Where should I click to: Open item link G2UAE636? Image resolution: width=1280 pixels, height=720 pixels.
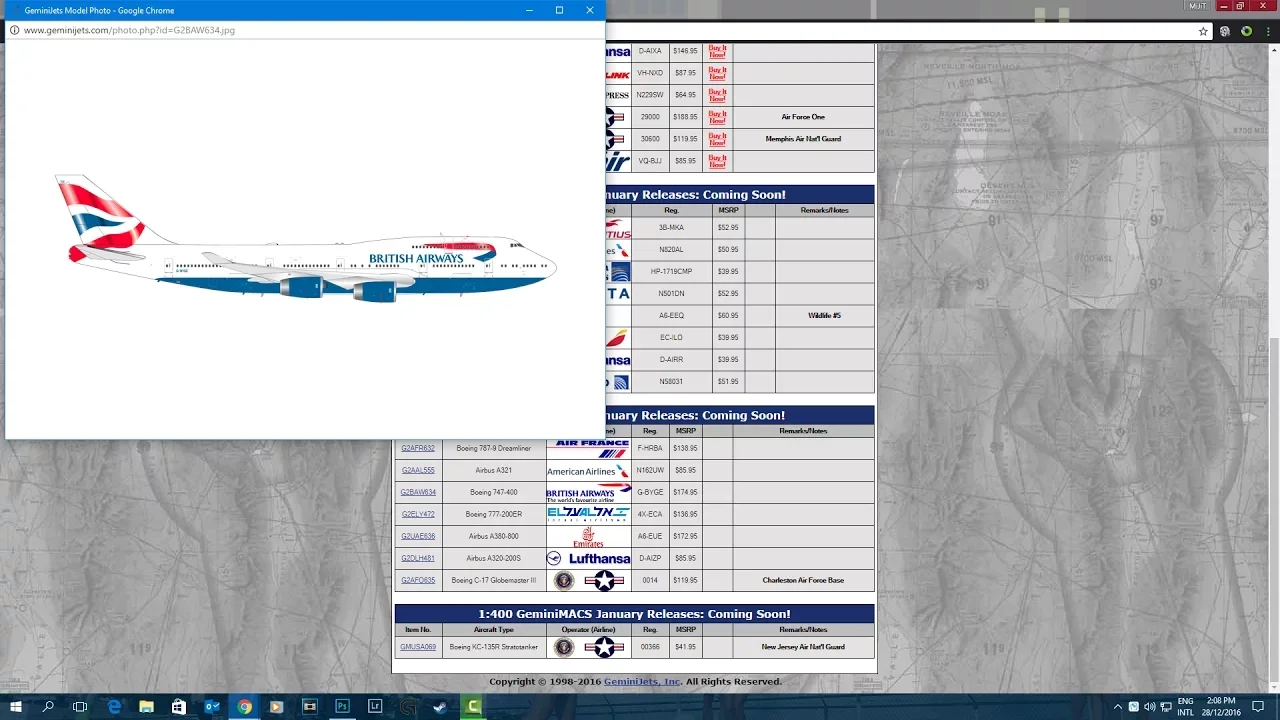418,536
